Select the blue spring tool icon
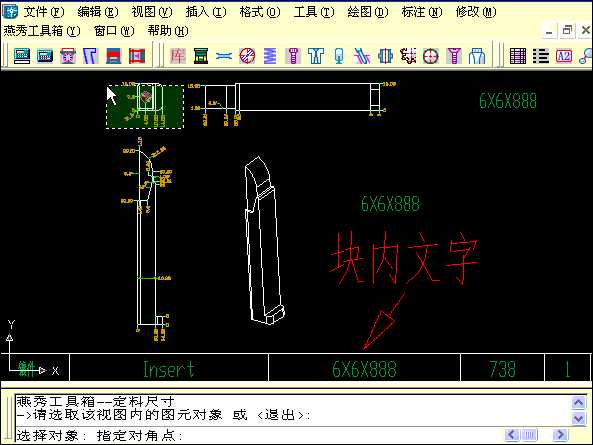The width and height of the screenshot is (593, 445). click(270, 56)
